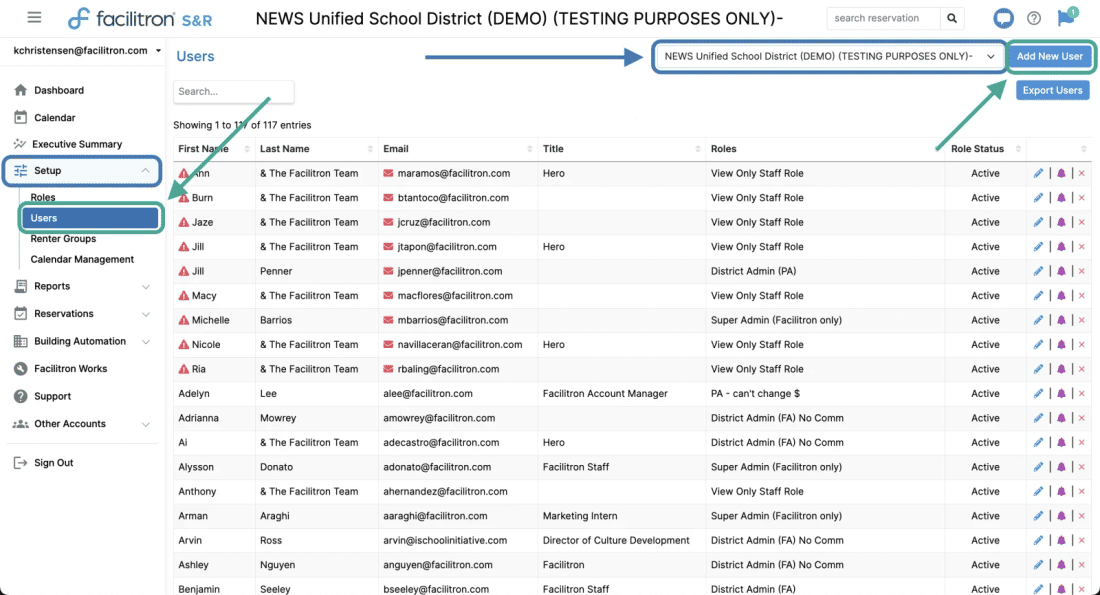Click the Add New User button
The image size is (1100, 595).
pos(1049,56)
